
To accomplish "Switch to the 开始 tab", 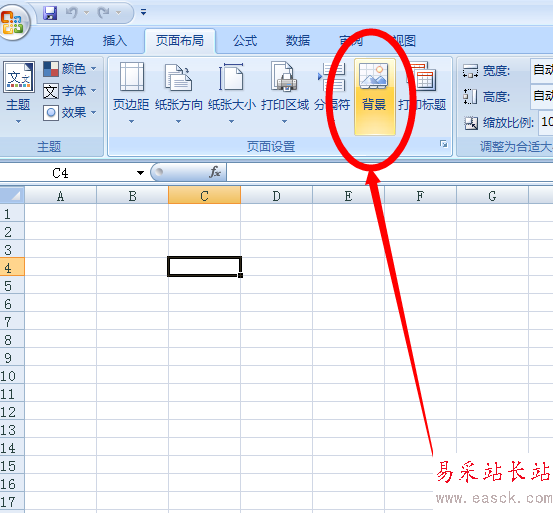I will point(62,41).
